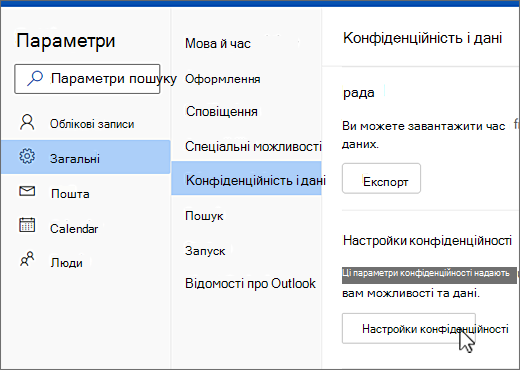Image resolution: width=520 pixels, height=370 pixels.
Task: Click the highlighted text Ці параметри конфіденційності надають
Action: point(429,275)
